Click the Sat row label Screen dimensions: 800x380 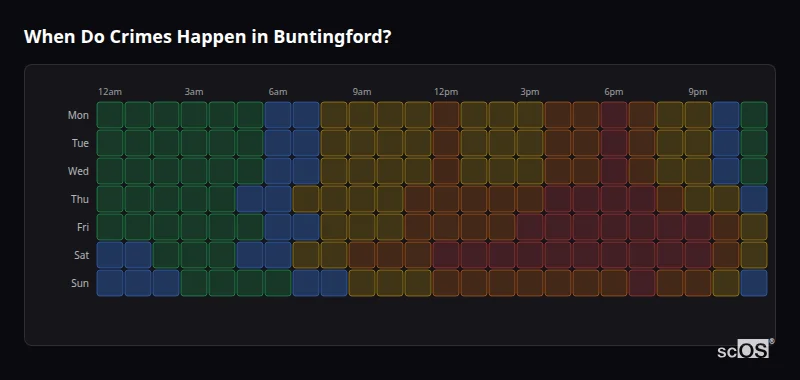[81, 256]
